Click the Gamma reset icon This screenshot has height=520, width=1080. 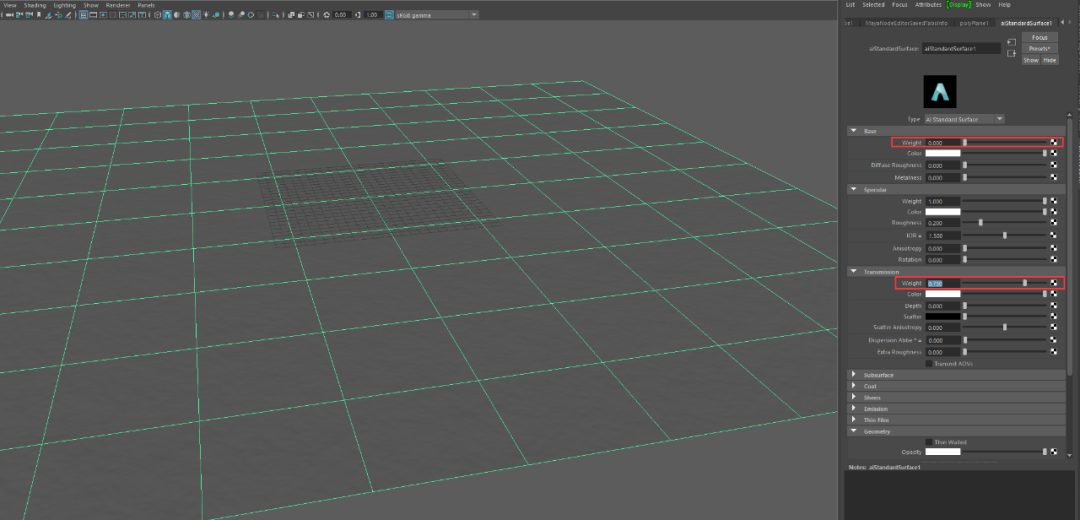[357, 14]
